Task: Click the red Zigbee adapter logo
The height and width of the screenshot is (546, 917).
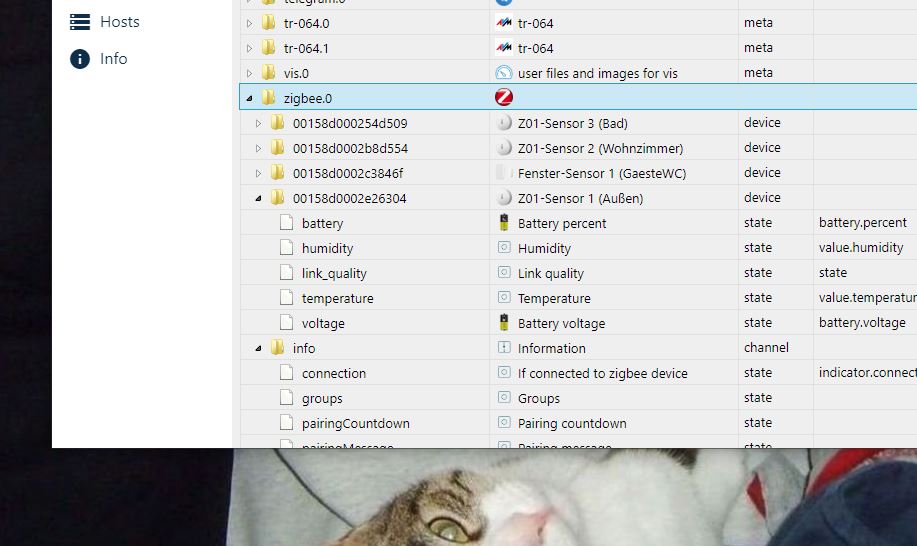Action: point(504,97)
